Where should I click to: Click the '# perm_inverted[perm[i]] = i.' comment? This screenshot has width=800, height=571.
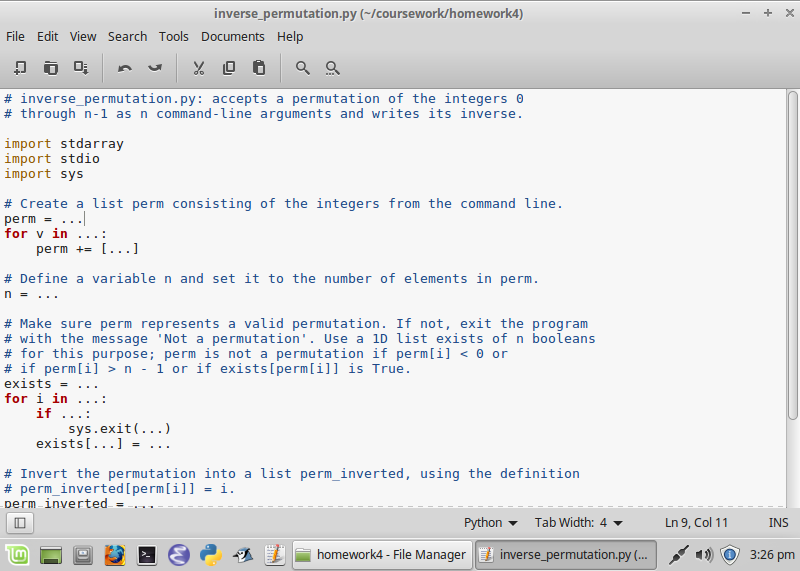[119, 489]
